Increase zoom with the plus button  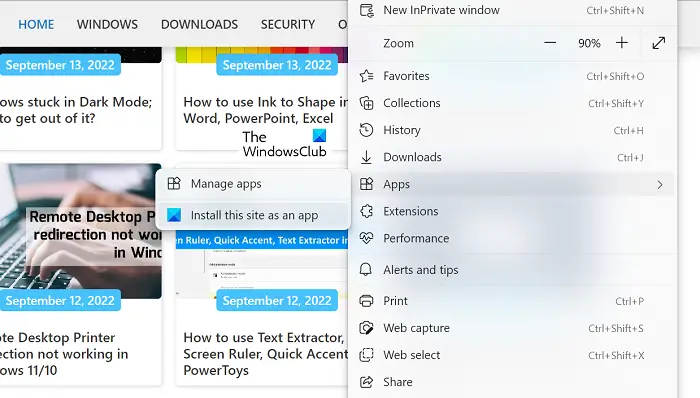tap(622, 43)
